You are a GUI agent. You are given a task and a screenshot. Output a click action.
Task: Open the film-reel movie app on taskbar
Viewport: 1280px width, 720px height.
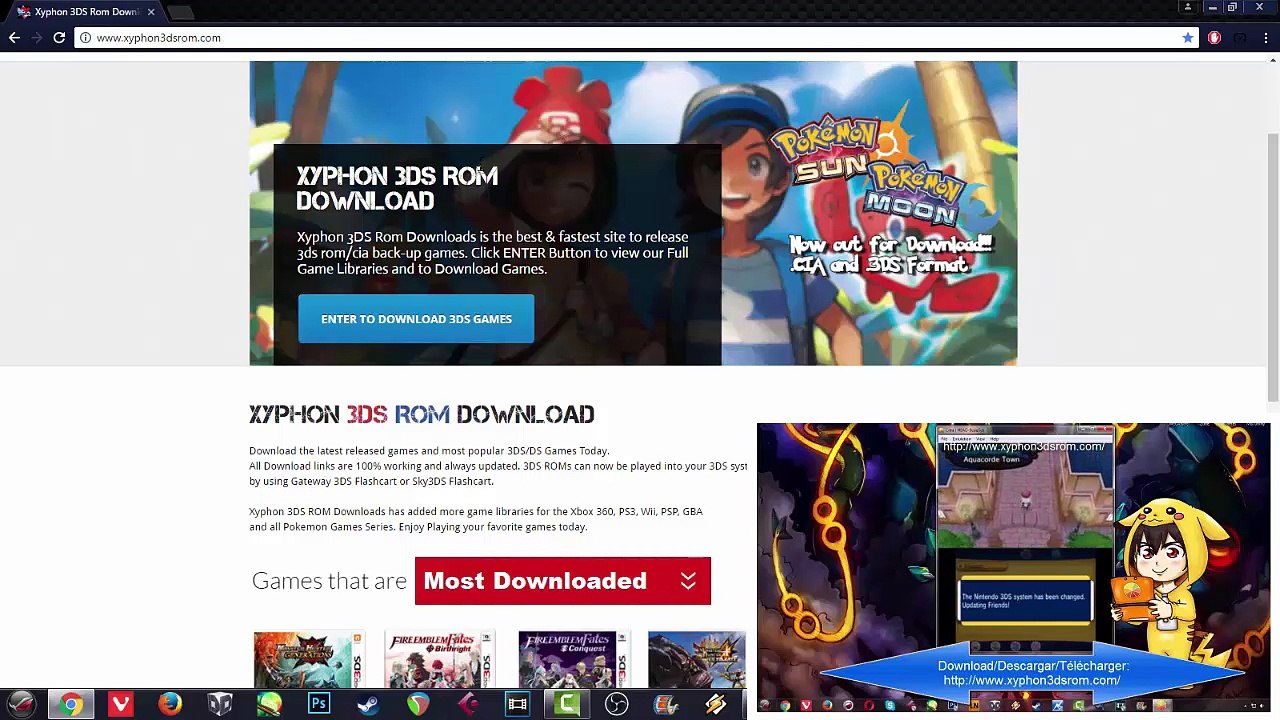click(x=666, y=705)
